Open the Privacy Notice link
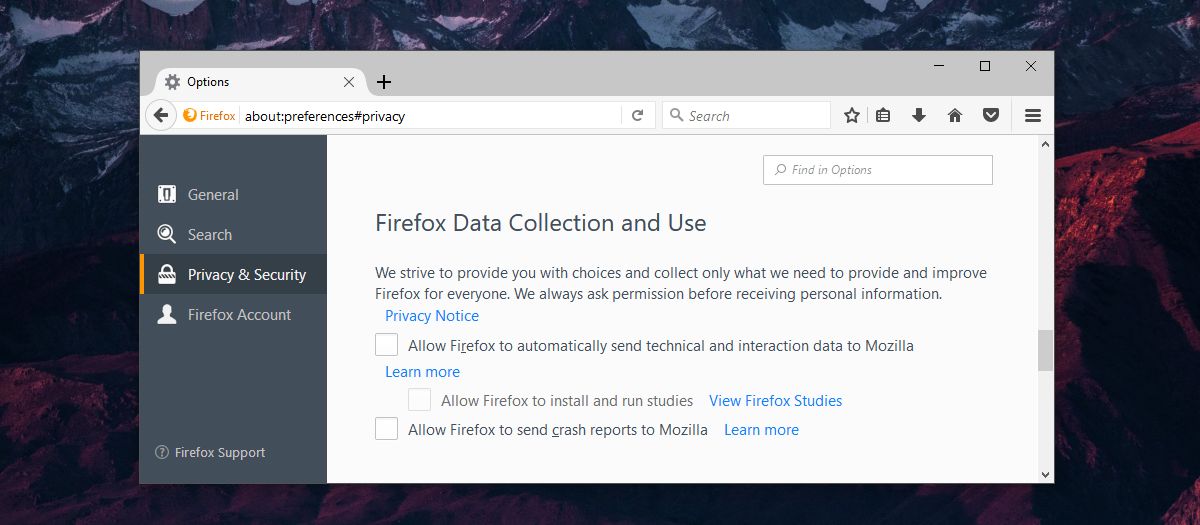Screen dimensions: 1200x525 coord(432,316)
